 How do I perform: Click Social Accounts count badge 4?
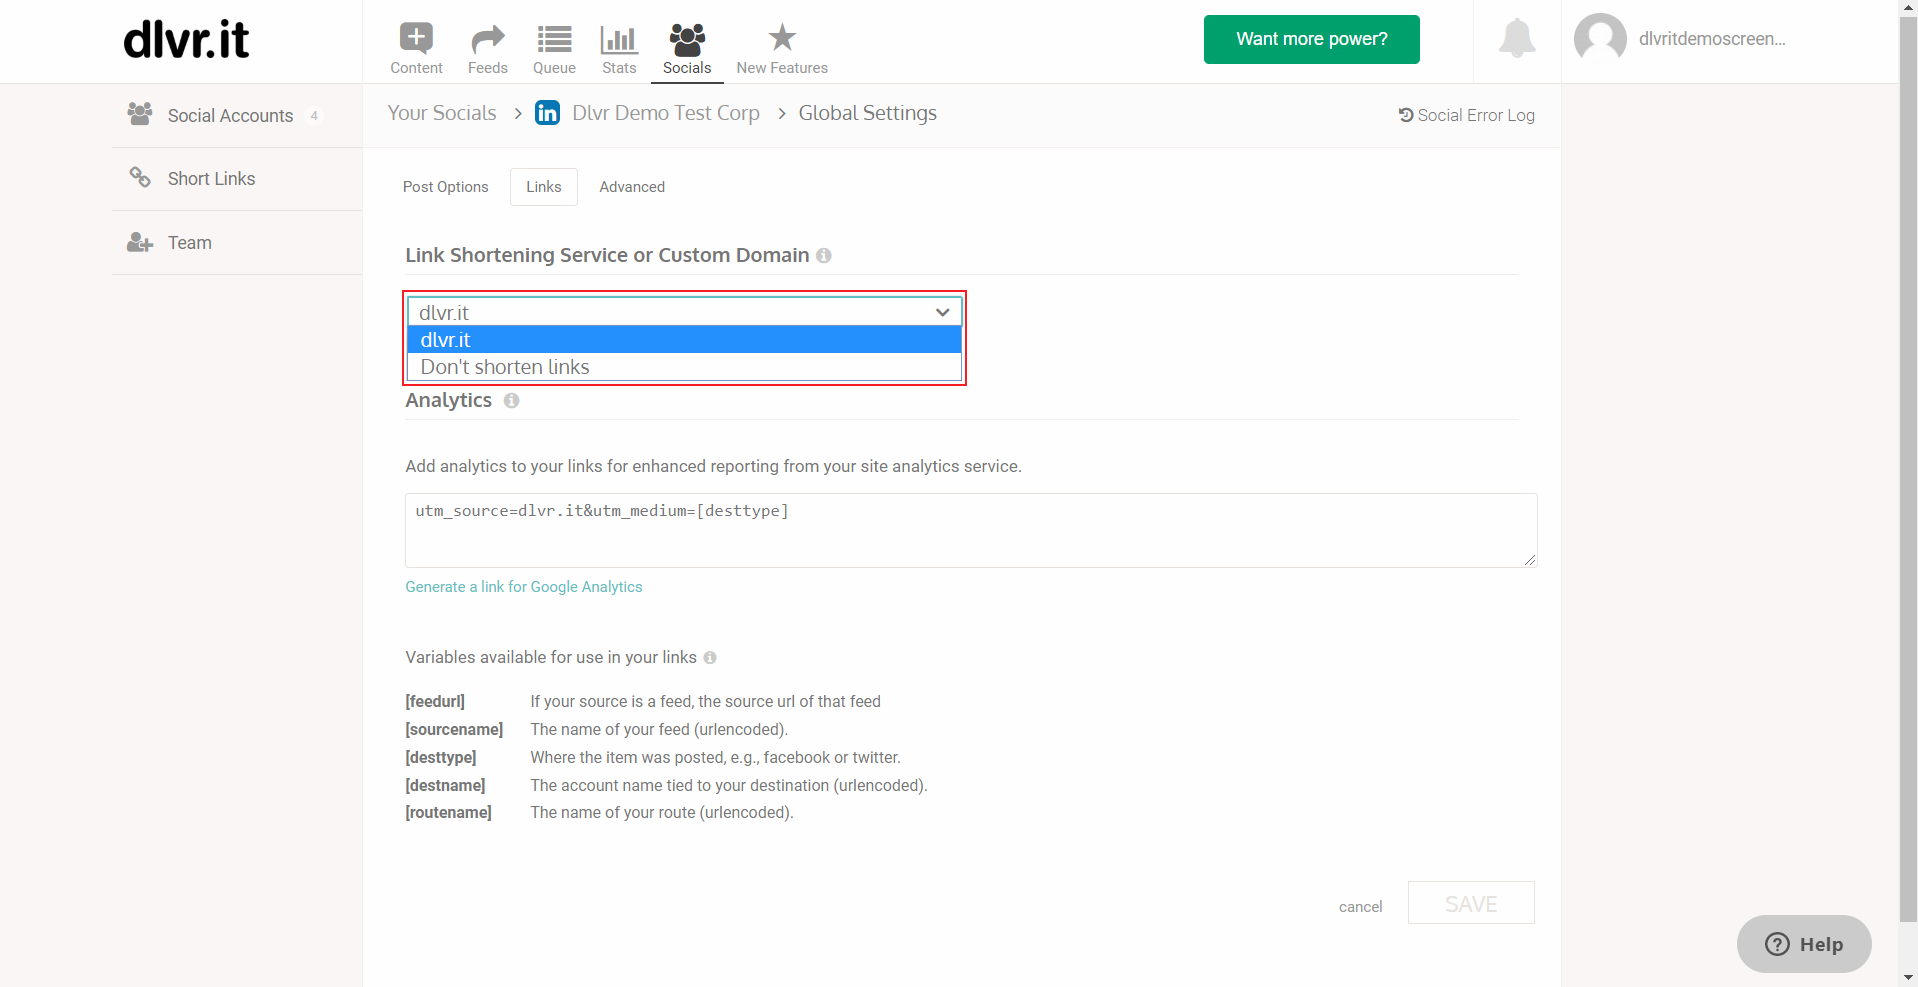coord(314,116)
